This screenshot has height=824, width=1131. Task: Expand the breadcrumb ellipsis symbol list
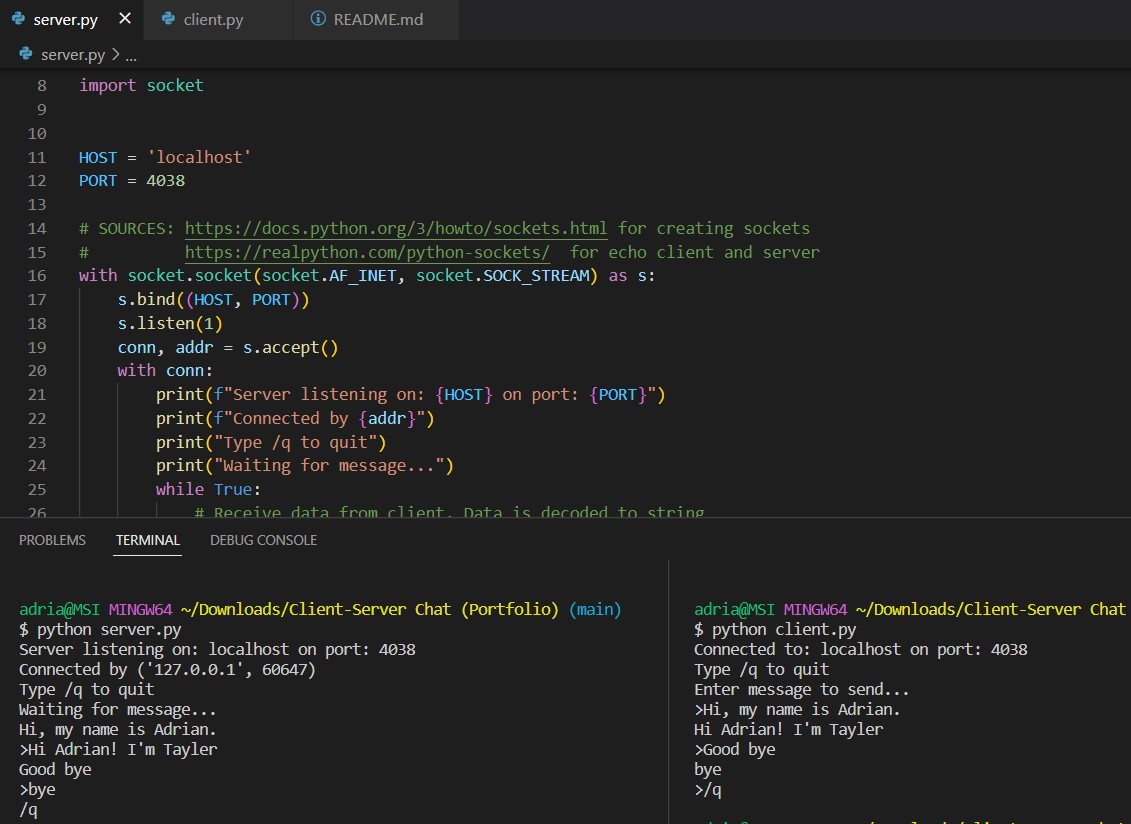click(130, 55)
